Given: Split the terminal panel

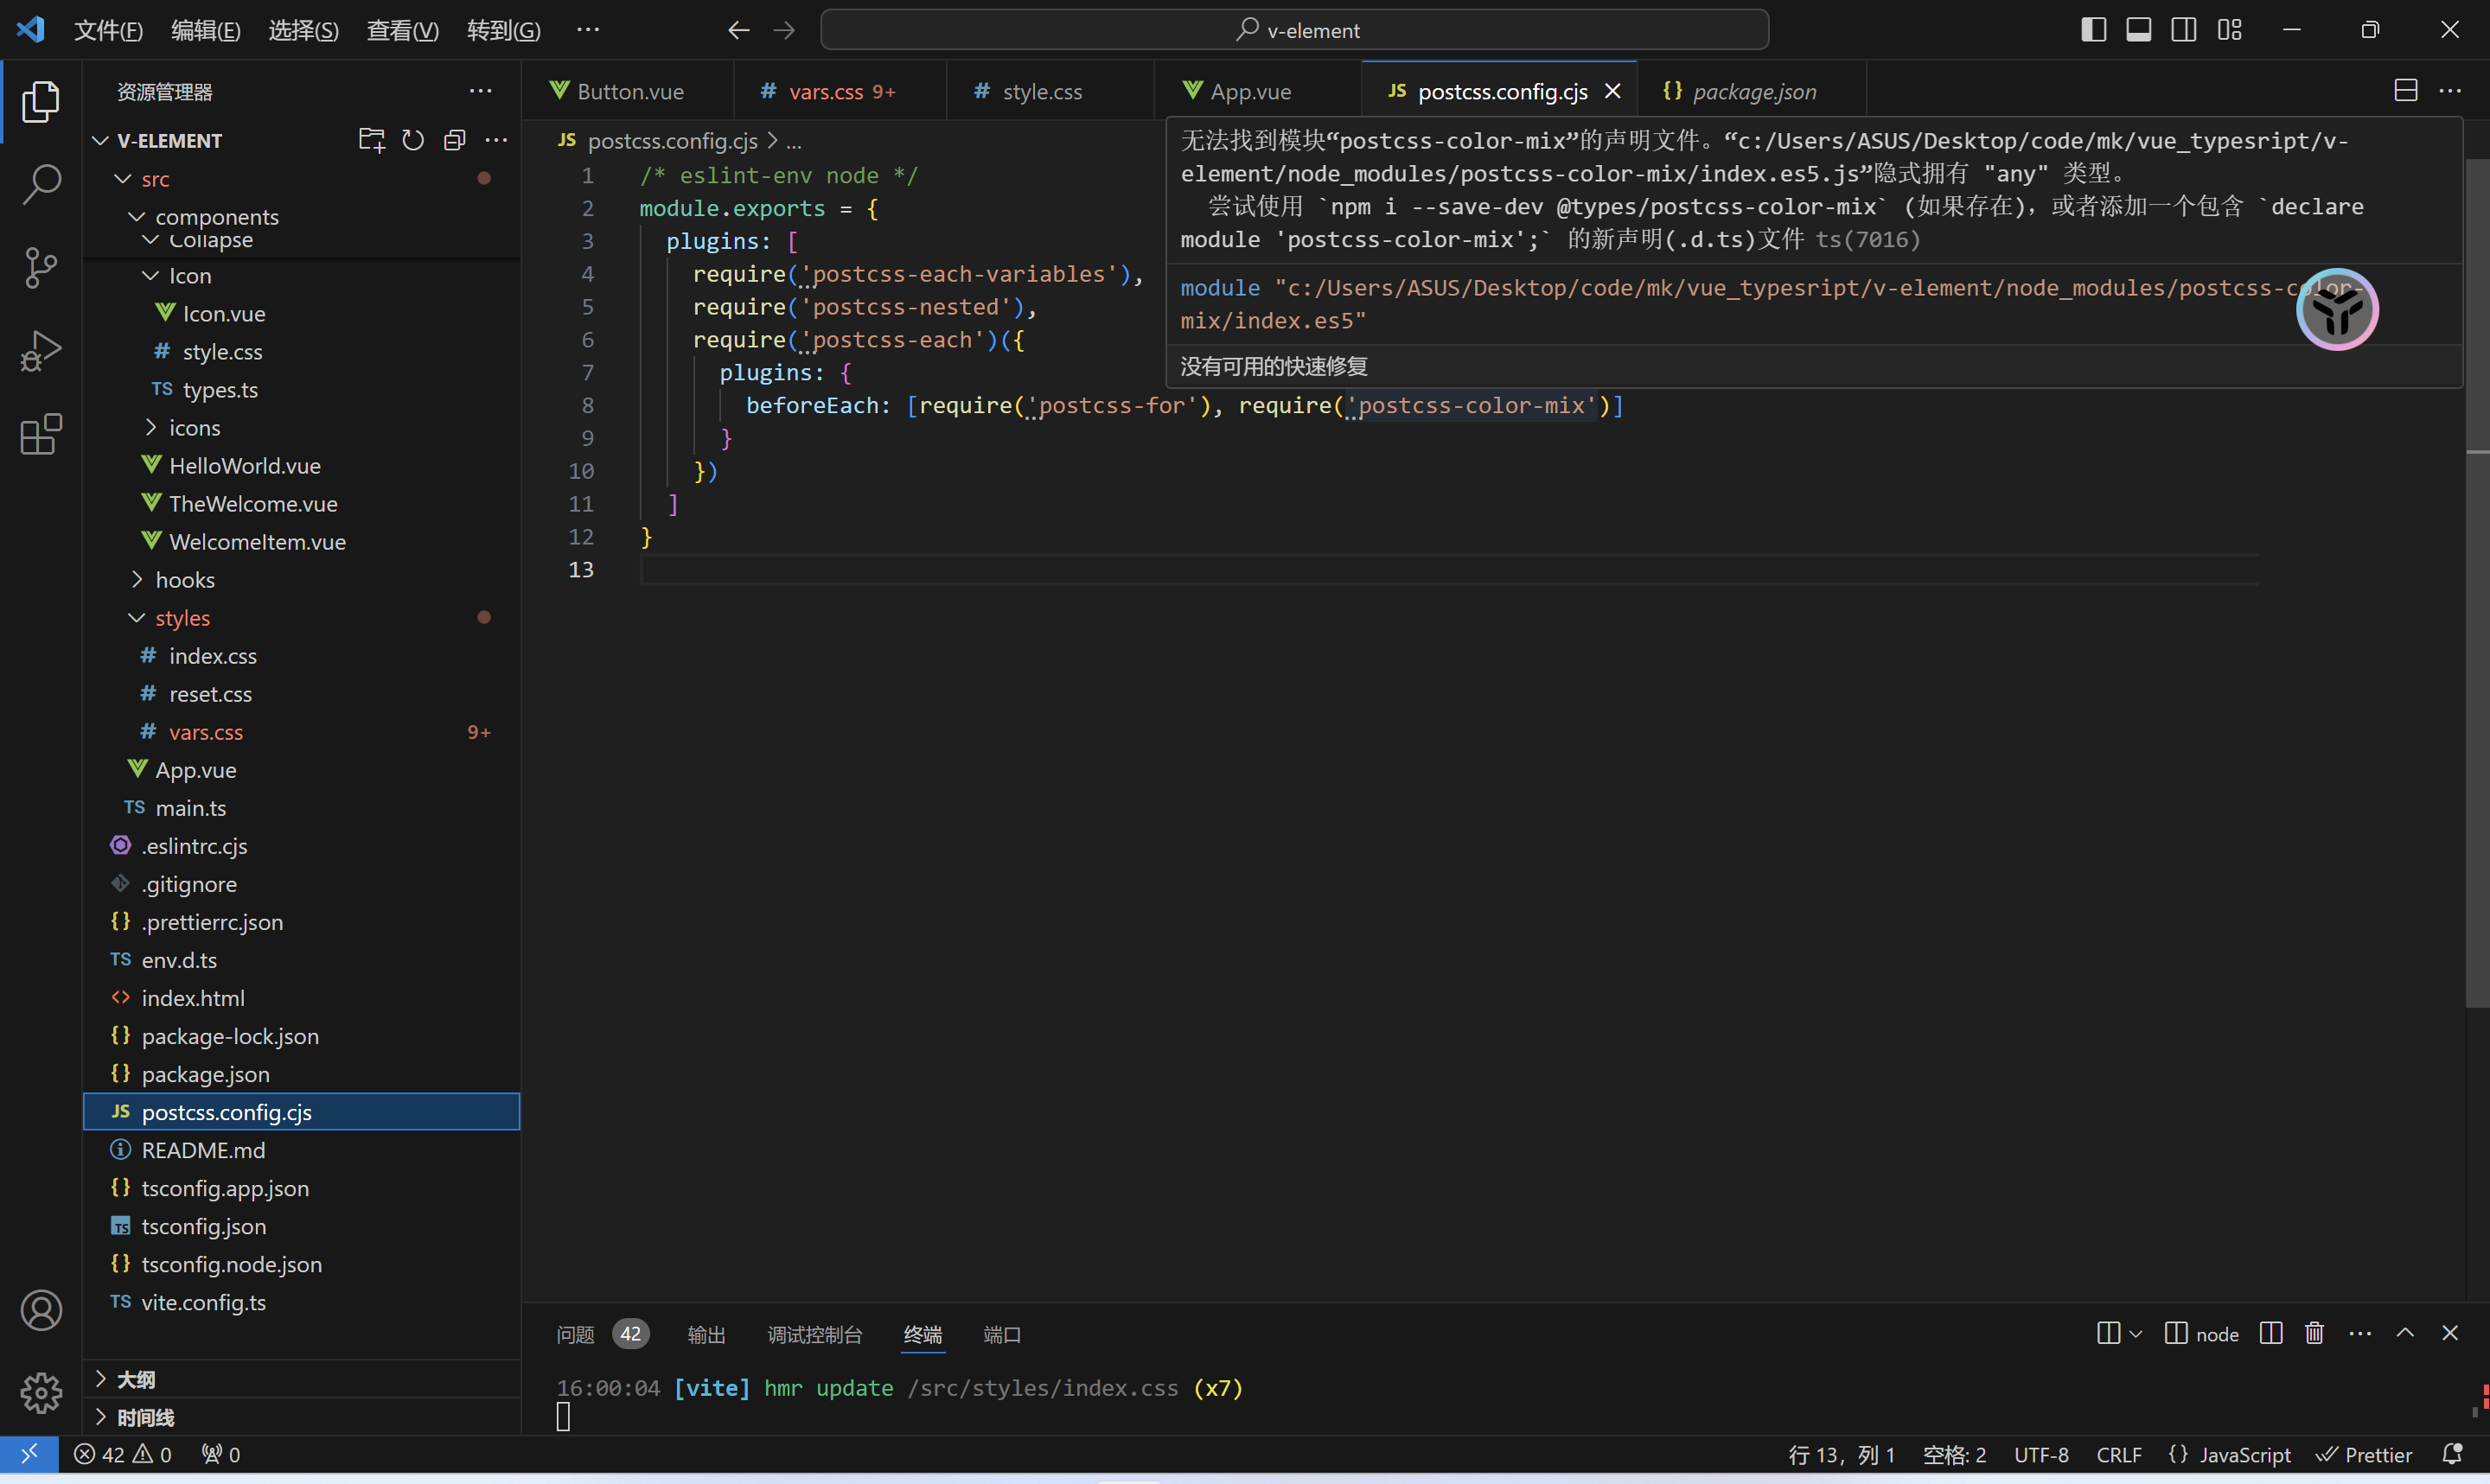Looking at the screenshot, I should pyautogui.click(x=2271, y=1333).
